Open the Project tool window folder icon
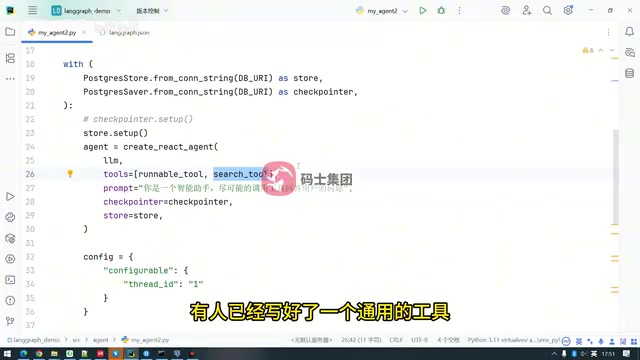 10,32
